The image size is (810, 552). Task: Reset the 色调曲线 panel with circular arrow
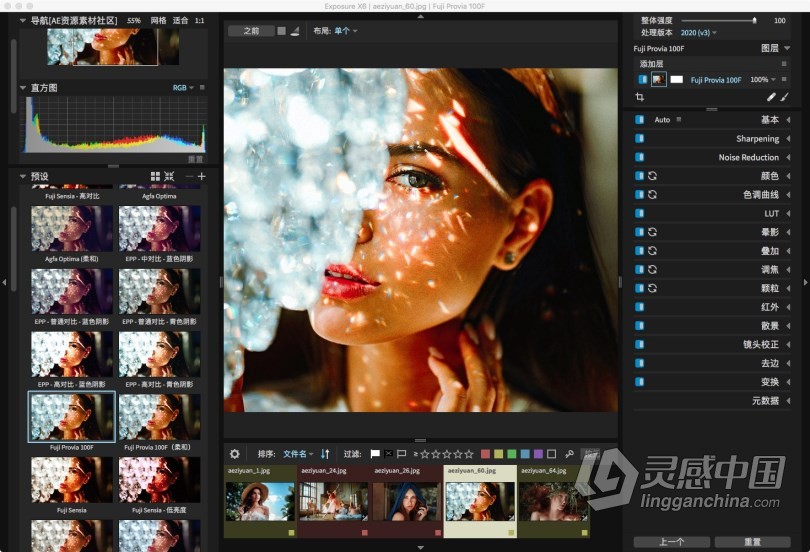(x=652, y=195)
